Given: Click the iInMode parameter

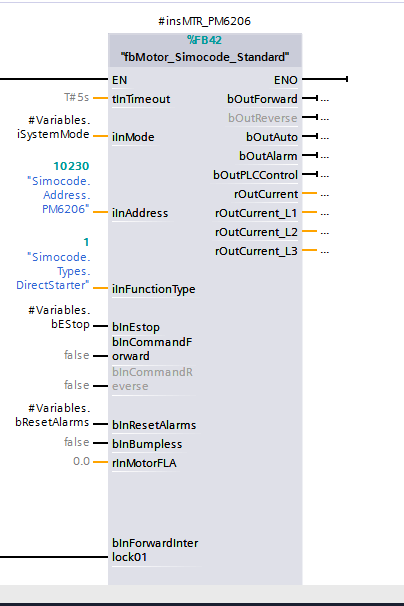Looking at the screenshot, I should tap(133, 137).
